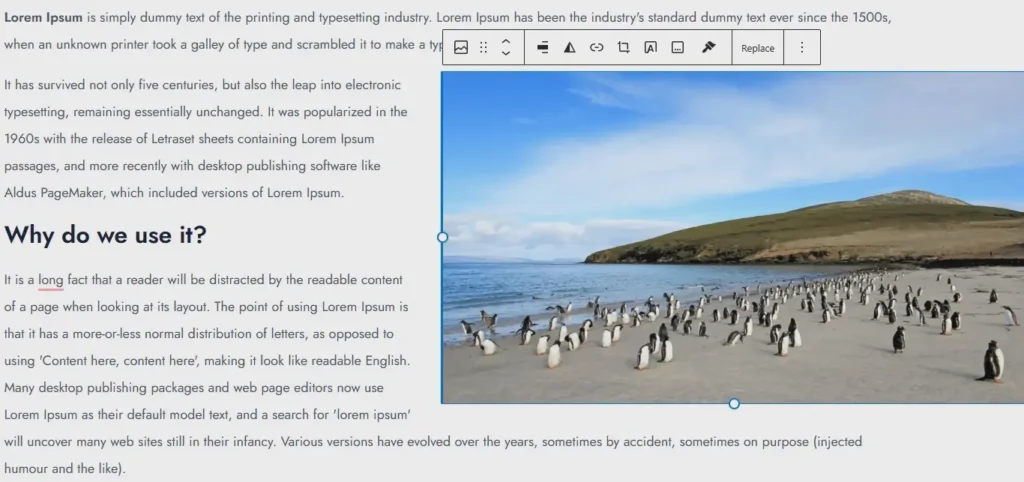
Task: Select the Crop image tool
Action: coord(623,48)
